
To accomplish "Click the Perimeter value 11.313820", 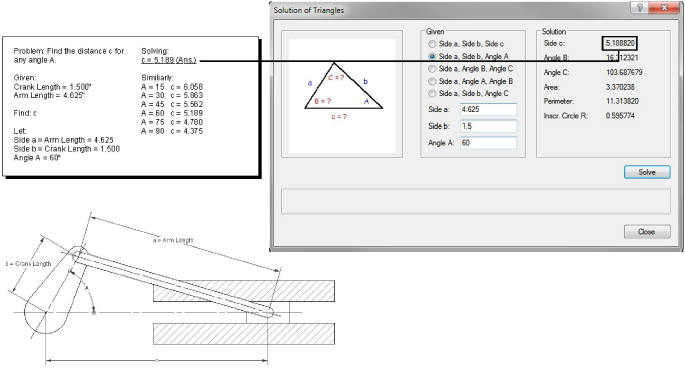I will (622, 101).
